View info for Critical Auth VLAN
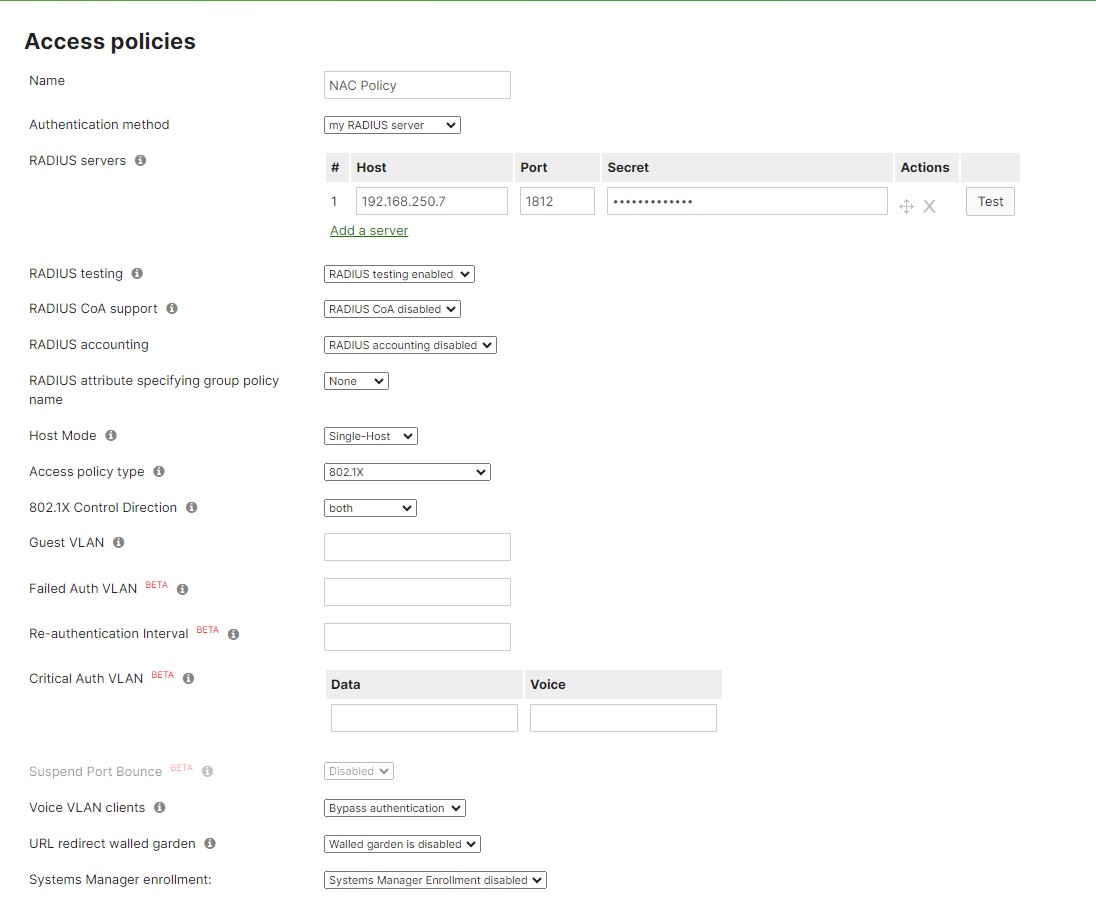Image resolution: width=1096 pixels, height=897 pixels. point(188,678)
